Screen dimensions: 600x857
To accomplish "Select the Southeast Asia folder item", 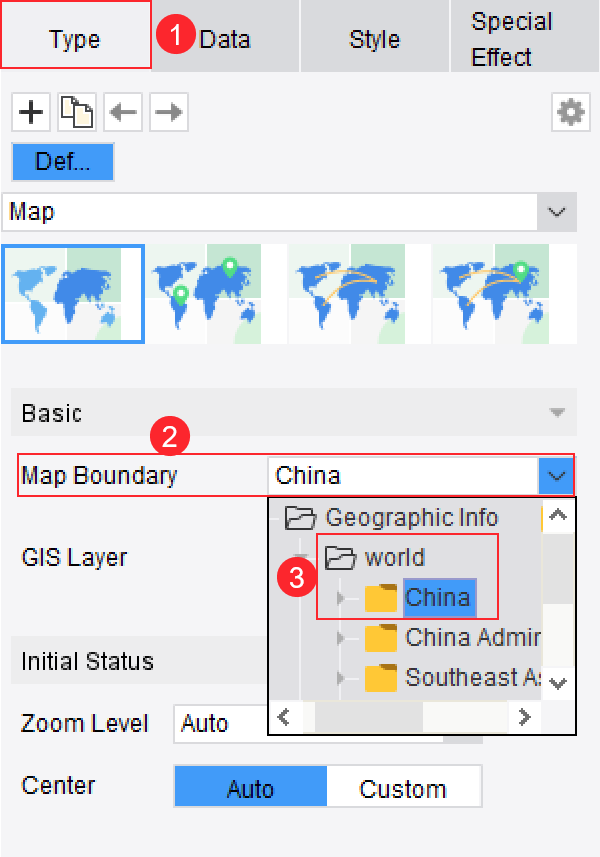I will (x=452, y=678).
